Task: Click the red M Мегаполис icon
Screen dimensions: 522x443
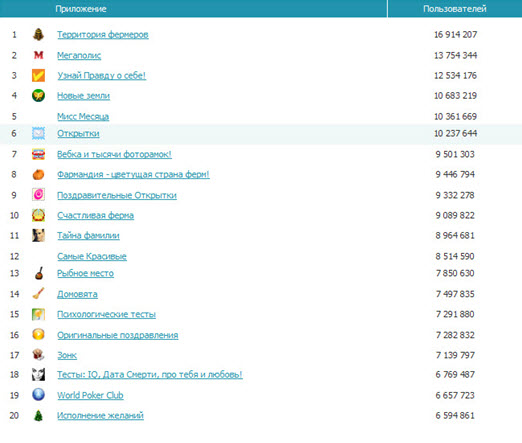Action: click(38, 55)
